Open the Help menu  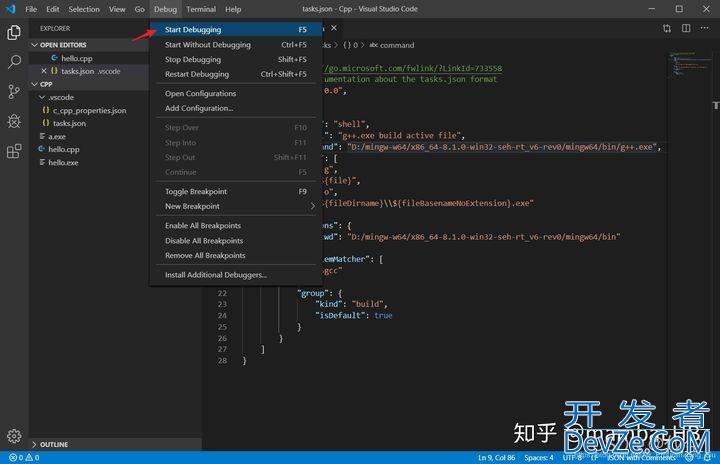coord(233,9)
